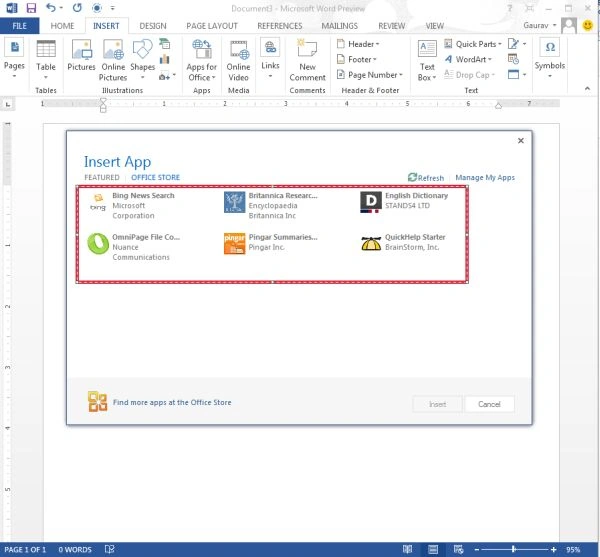Click the Screenshot icon in Illustrations
Image resolution: width=600 pixels, height=557 pixels.
coord(167,76)
